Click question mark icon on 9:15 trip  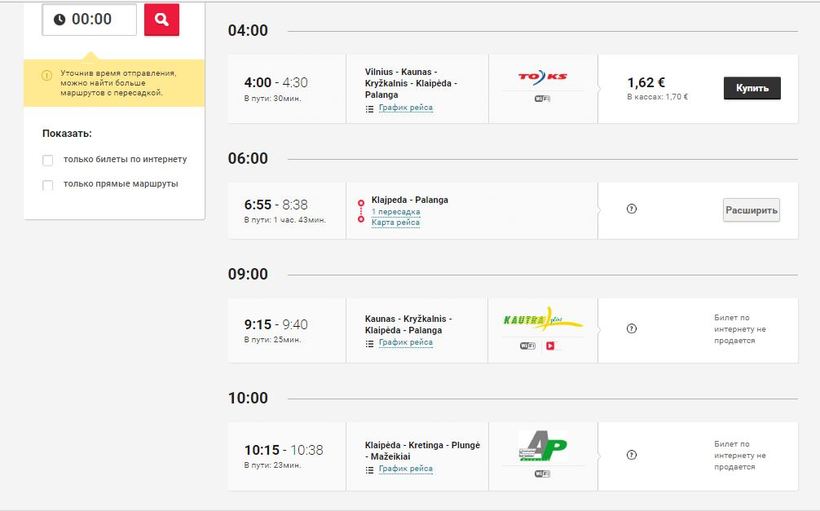(631, 329)
